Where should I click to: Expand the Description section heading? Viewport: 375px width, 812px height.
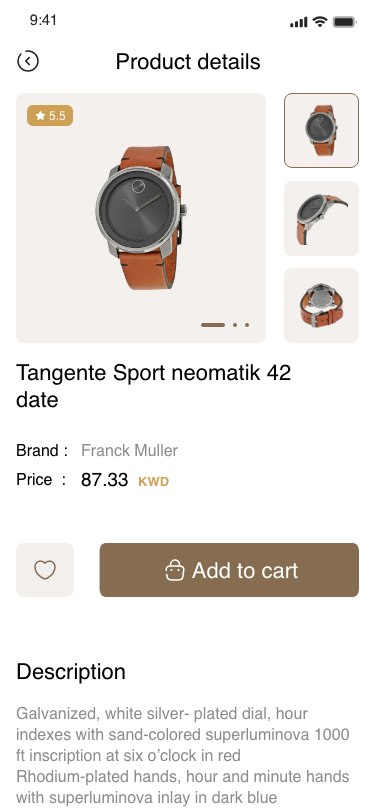point(71,672)
